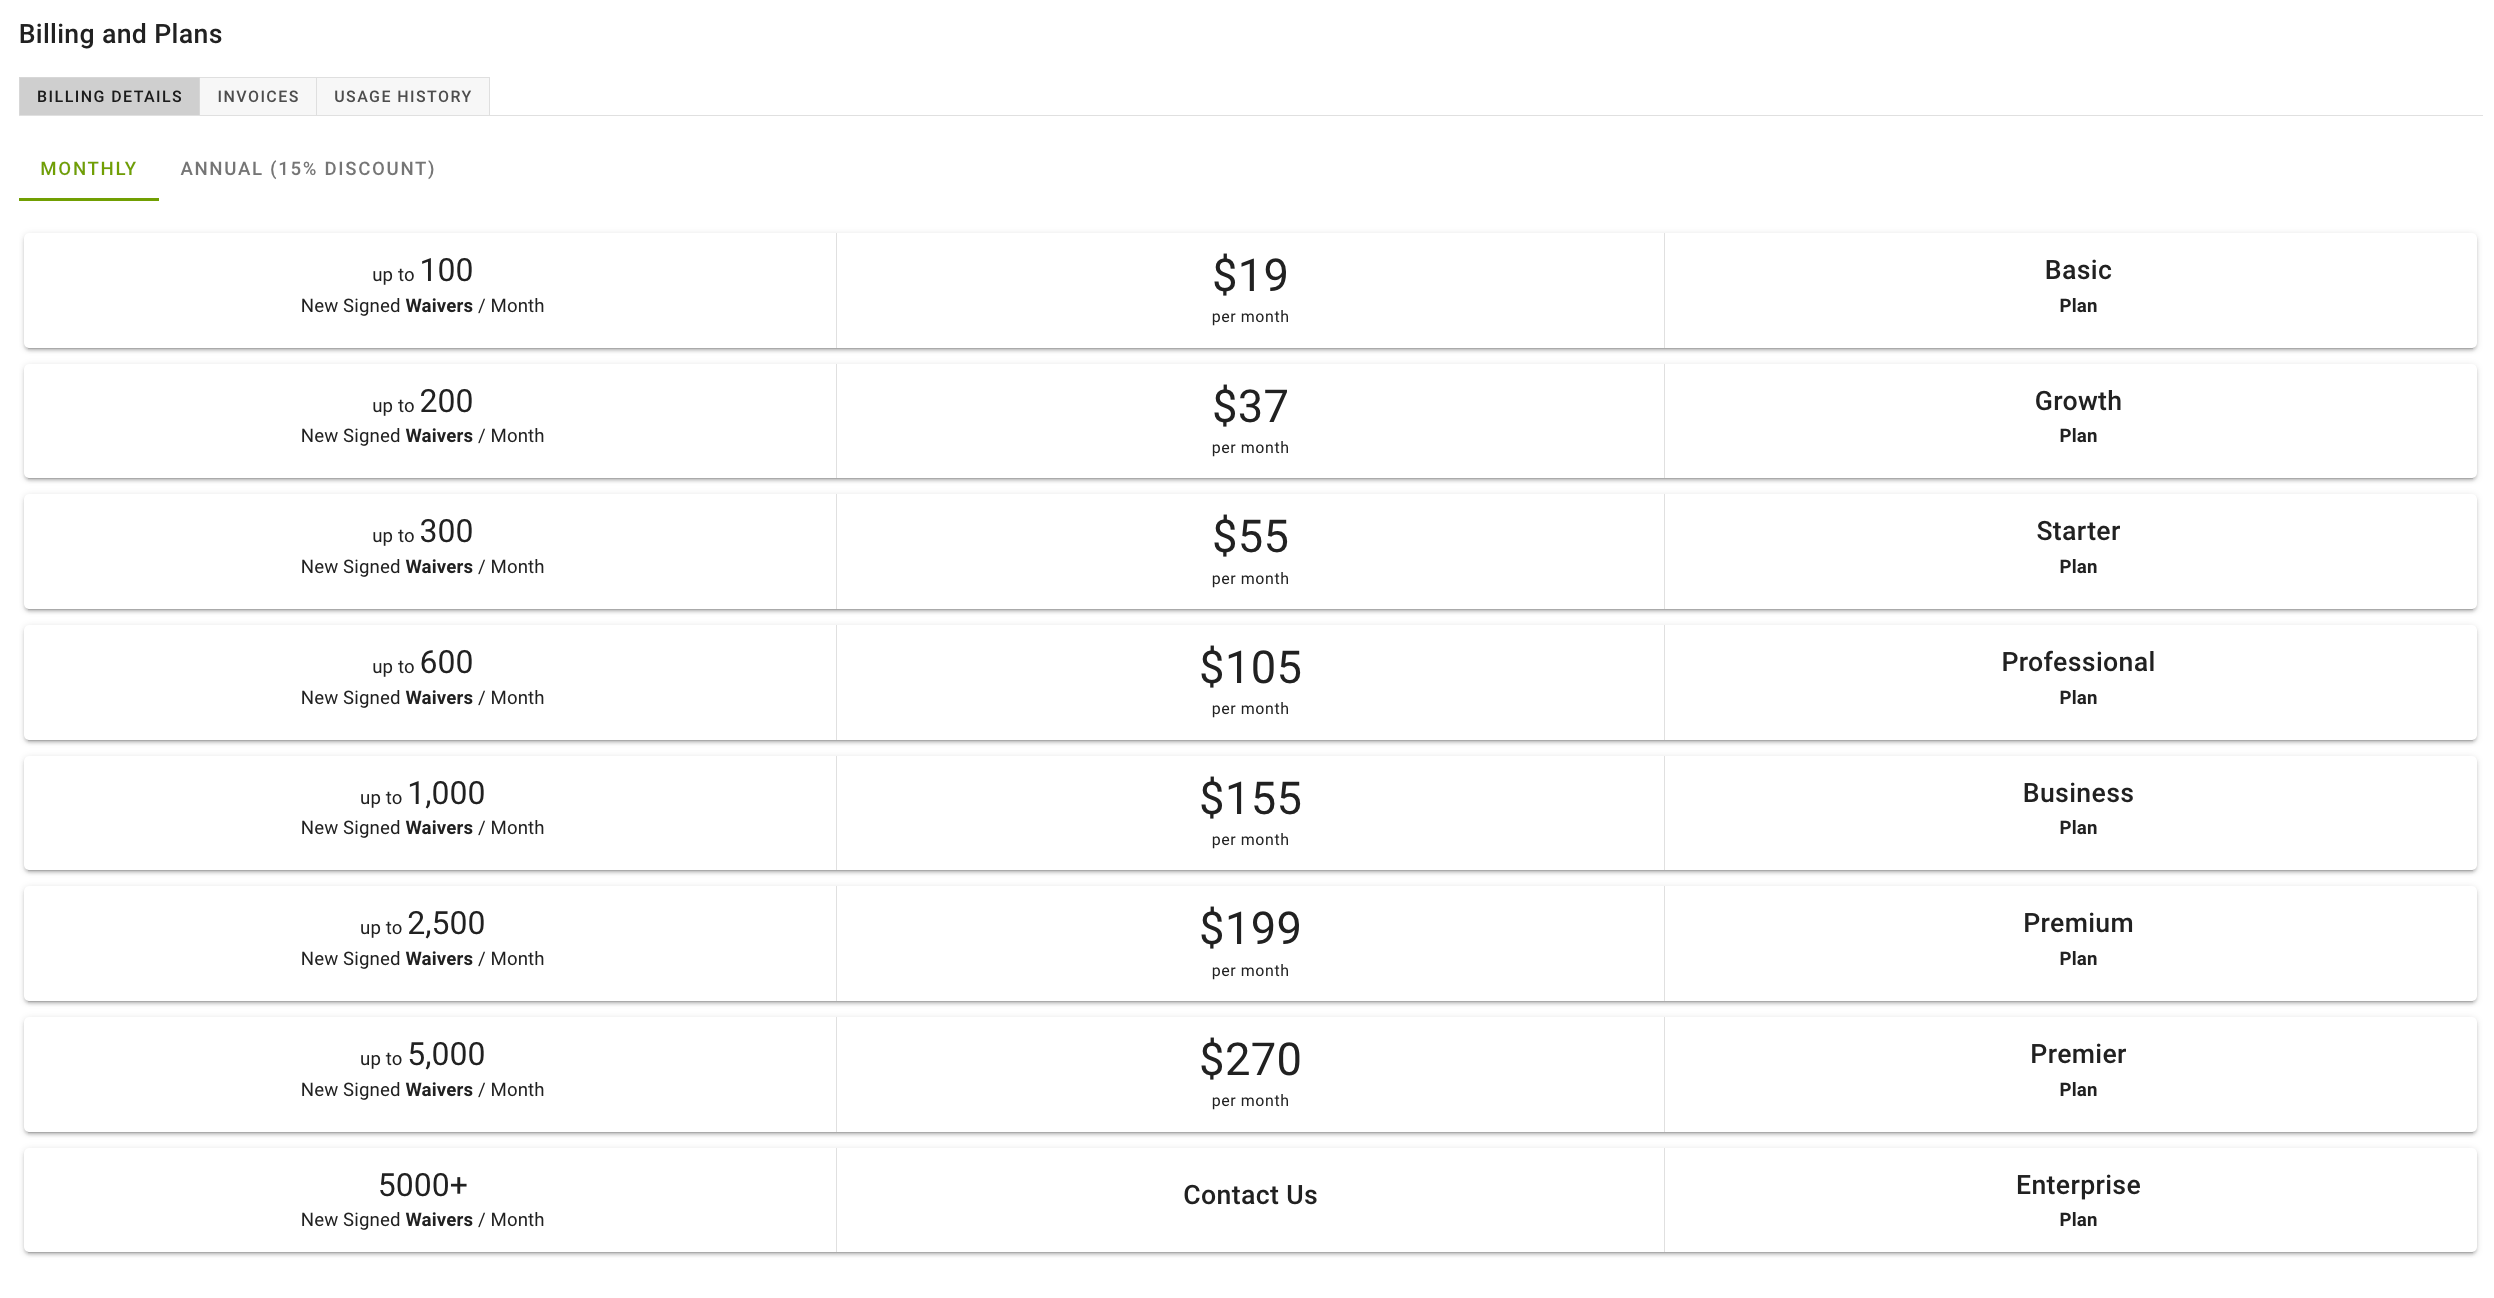The width and height of the screenshot is (2494, 1298).
Task: Open the Billing Details tab
Action: (109, 96)
